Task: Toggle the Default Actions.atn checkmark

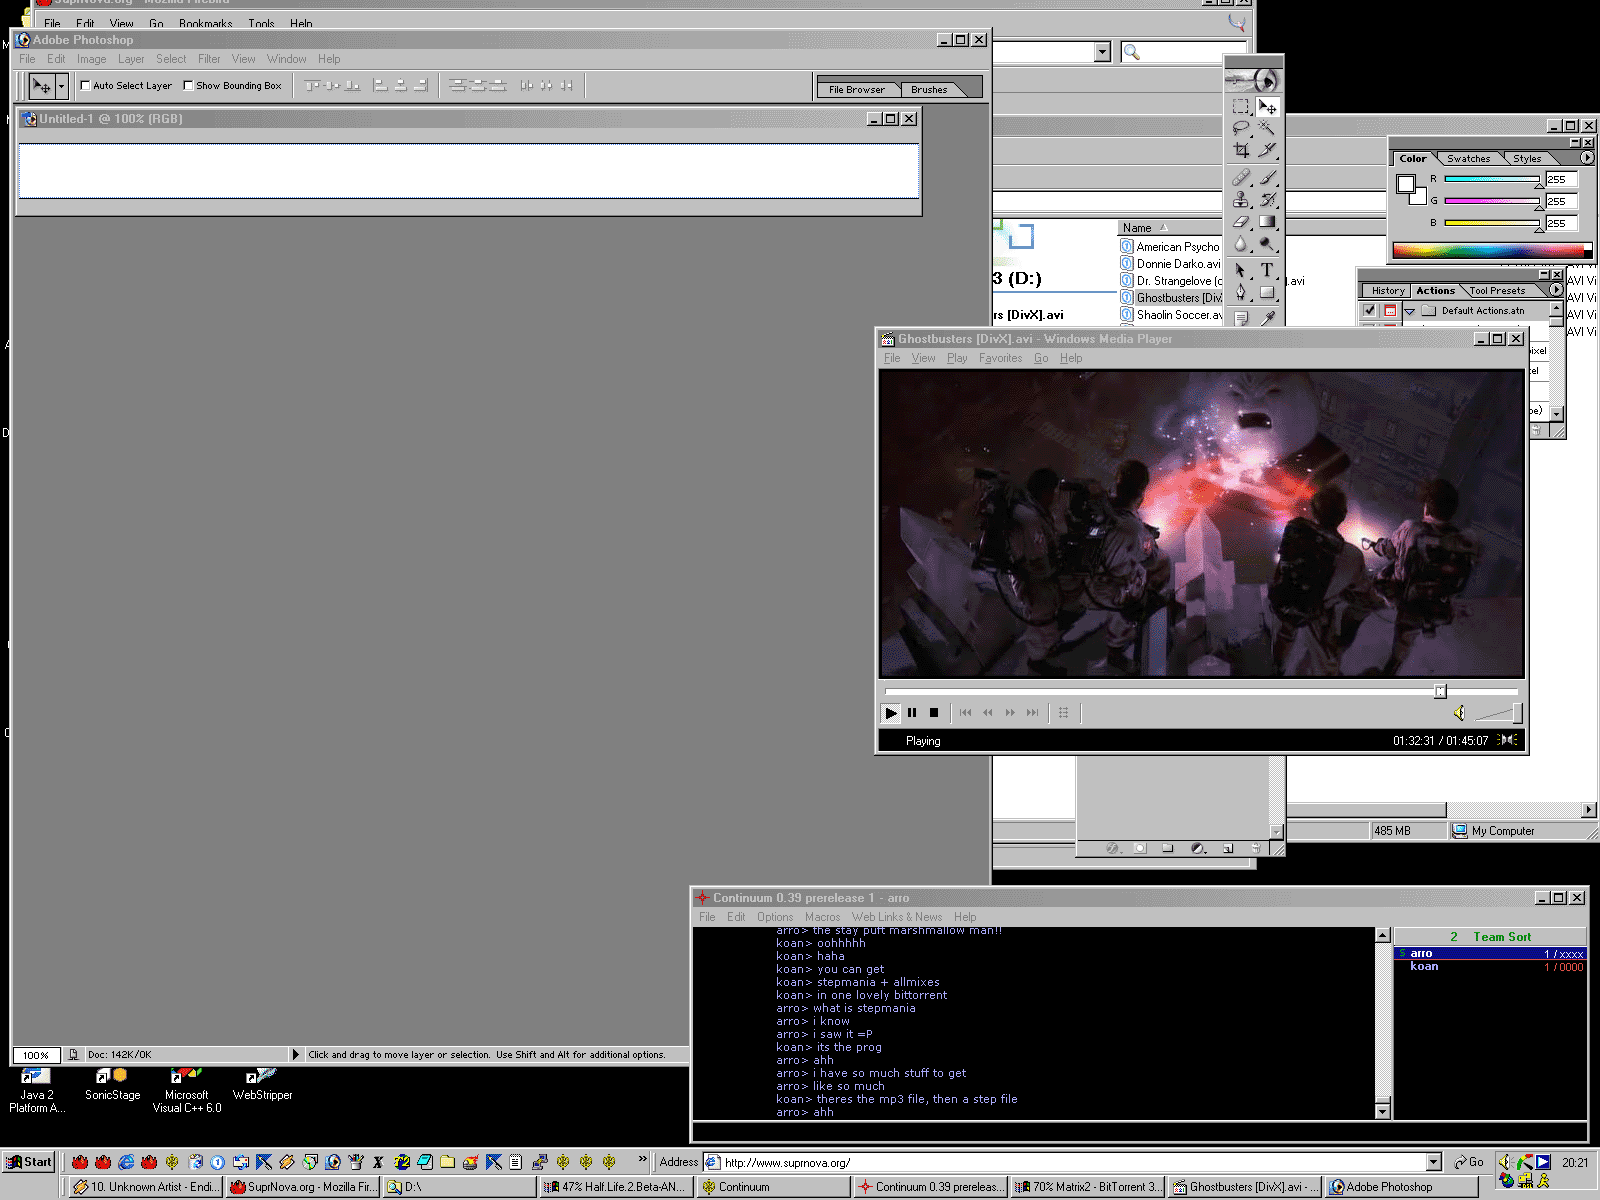Action: pos(1369,311)
